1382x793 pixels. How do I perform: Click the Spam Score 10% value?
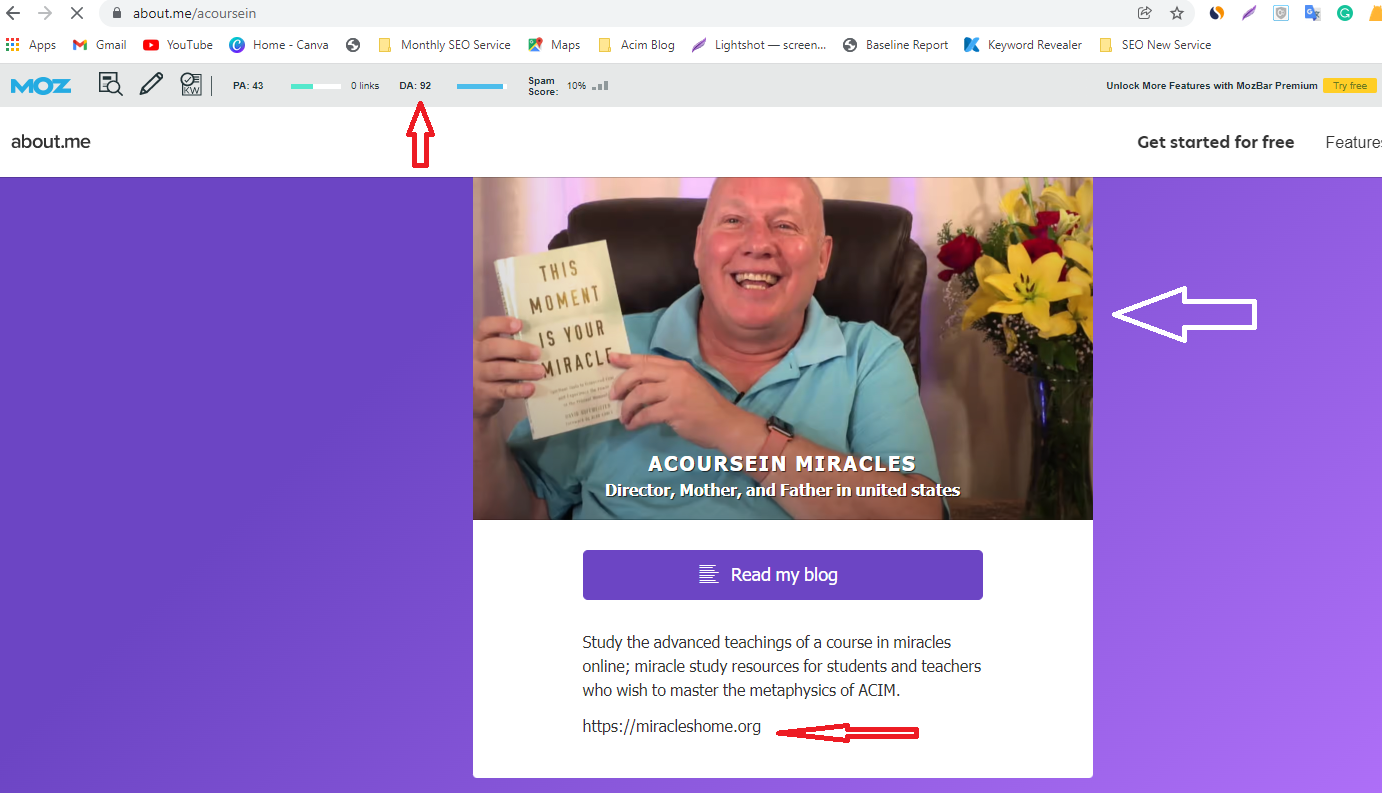click(576, 86)
